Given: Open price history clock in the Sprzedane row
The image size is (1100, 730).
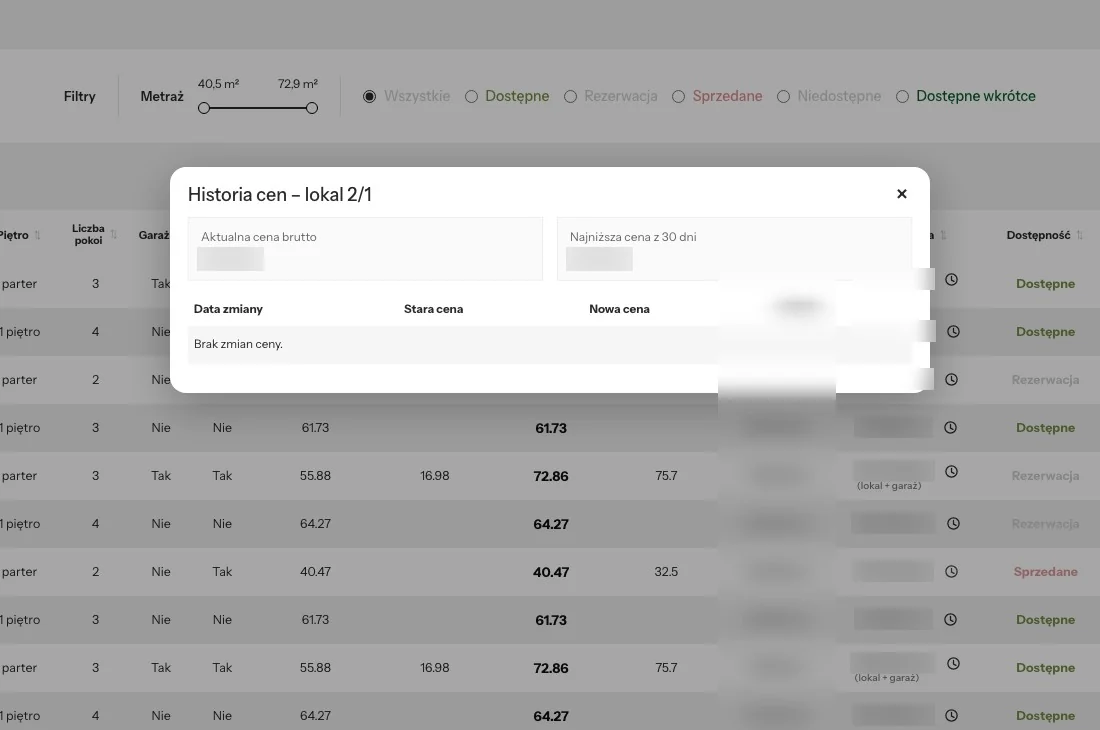Looking at the screenshot, I should coord(951,572).
